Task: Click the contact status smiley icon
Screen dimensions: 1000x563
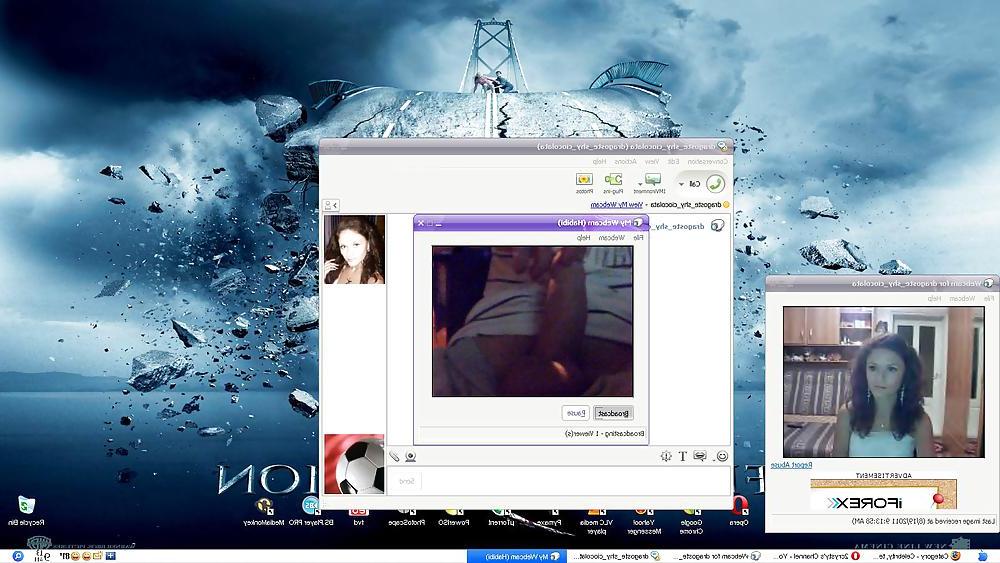Action: (726, 205)
